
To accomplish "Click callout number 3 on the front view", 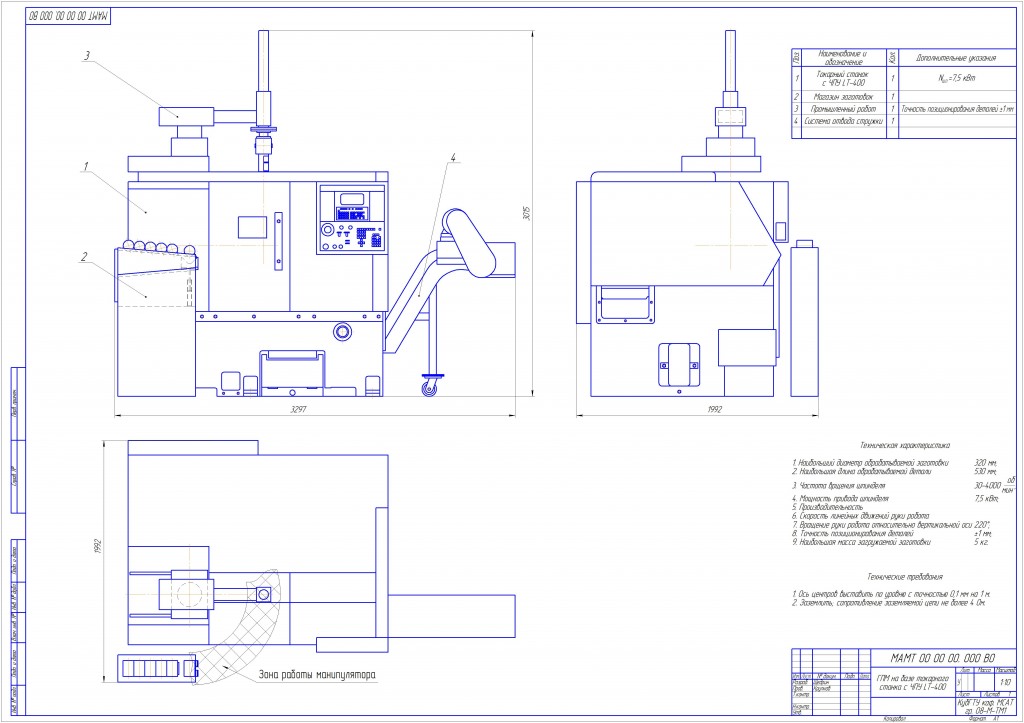I will pyautogui.click(x=87, y=56).
